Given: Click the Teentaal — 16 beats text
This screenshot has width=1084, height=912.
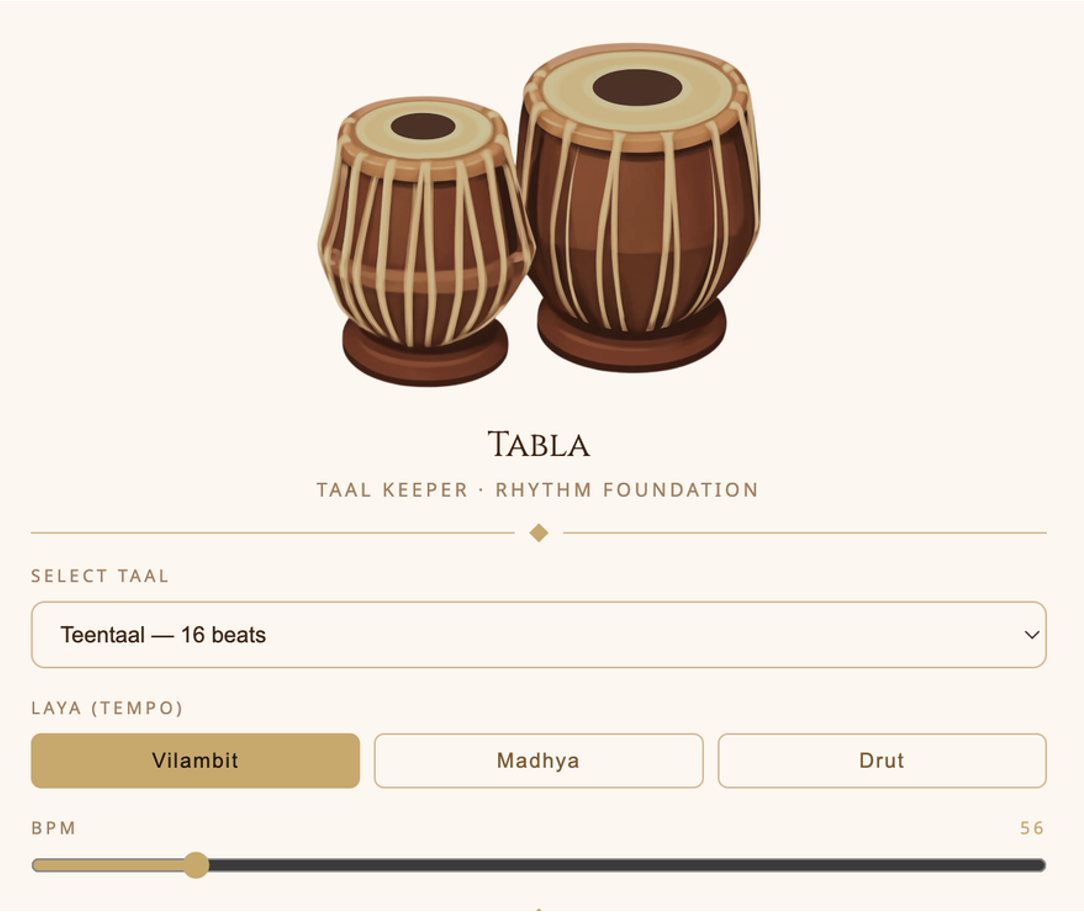Looking at the screenshot, I should [x=163, y=635].
